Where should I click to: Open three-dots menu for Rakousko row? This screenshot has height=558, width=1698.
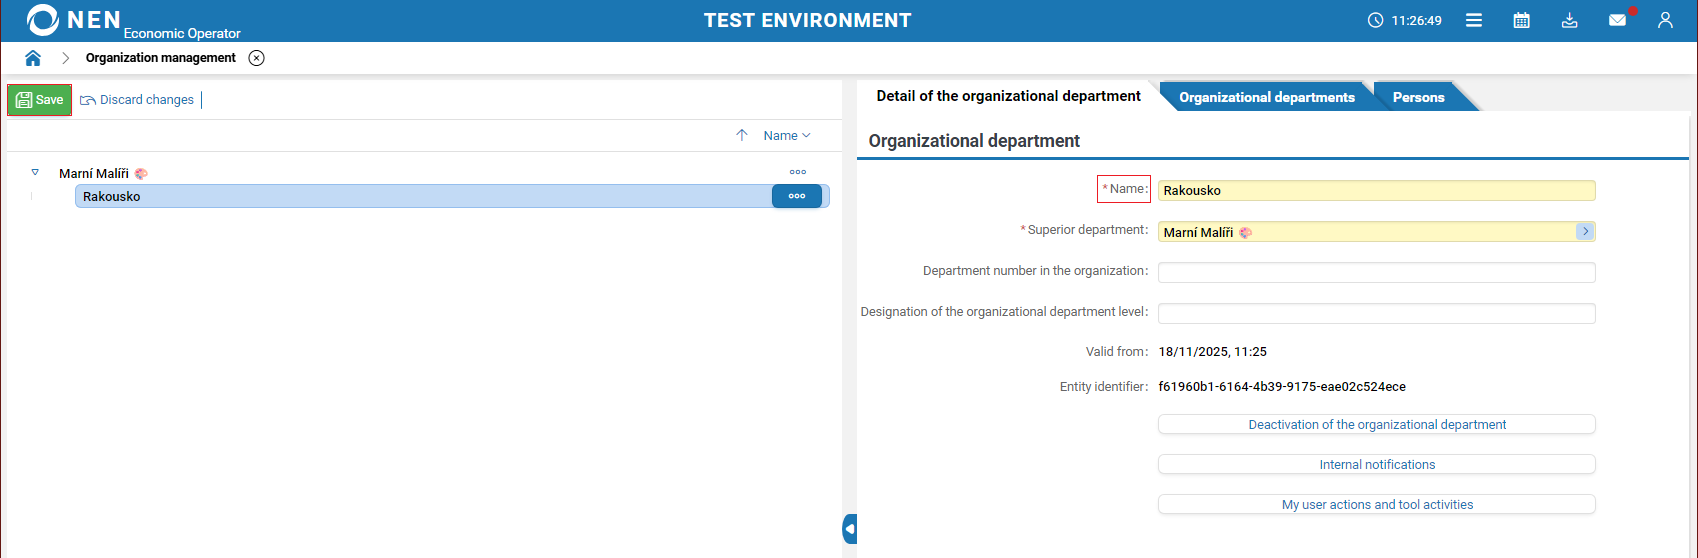click(x=797, y=196)
